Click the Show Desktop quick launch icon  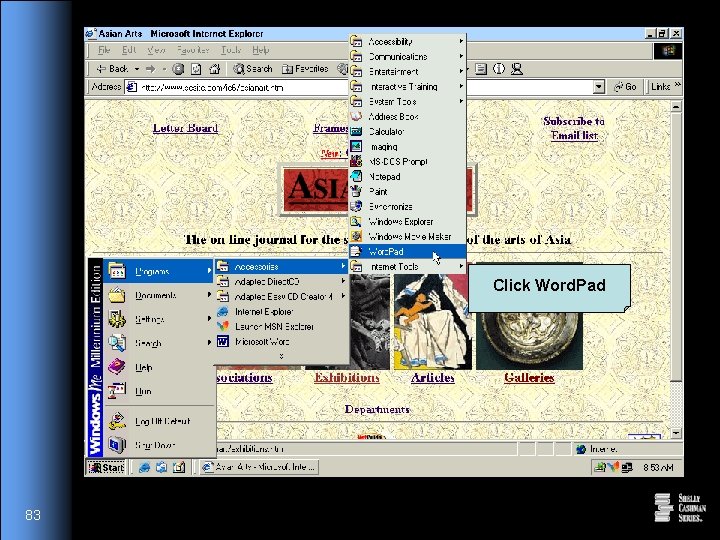[x=179, y=467]
